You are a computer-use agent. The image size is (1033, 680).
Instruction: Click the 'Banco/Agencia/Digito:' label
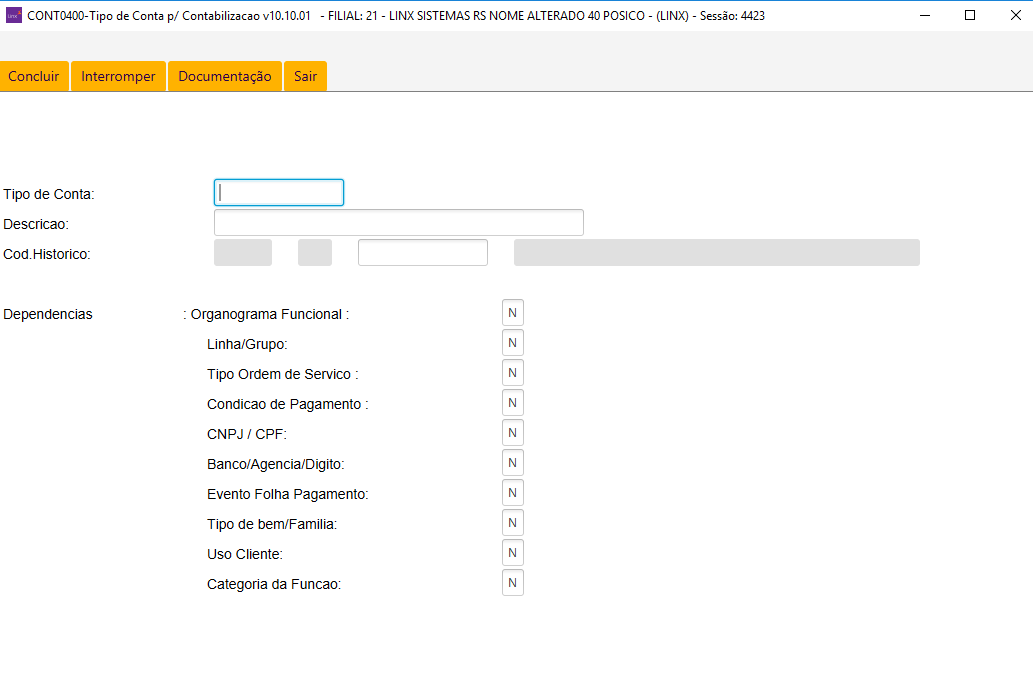click(x=275, y=464)
